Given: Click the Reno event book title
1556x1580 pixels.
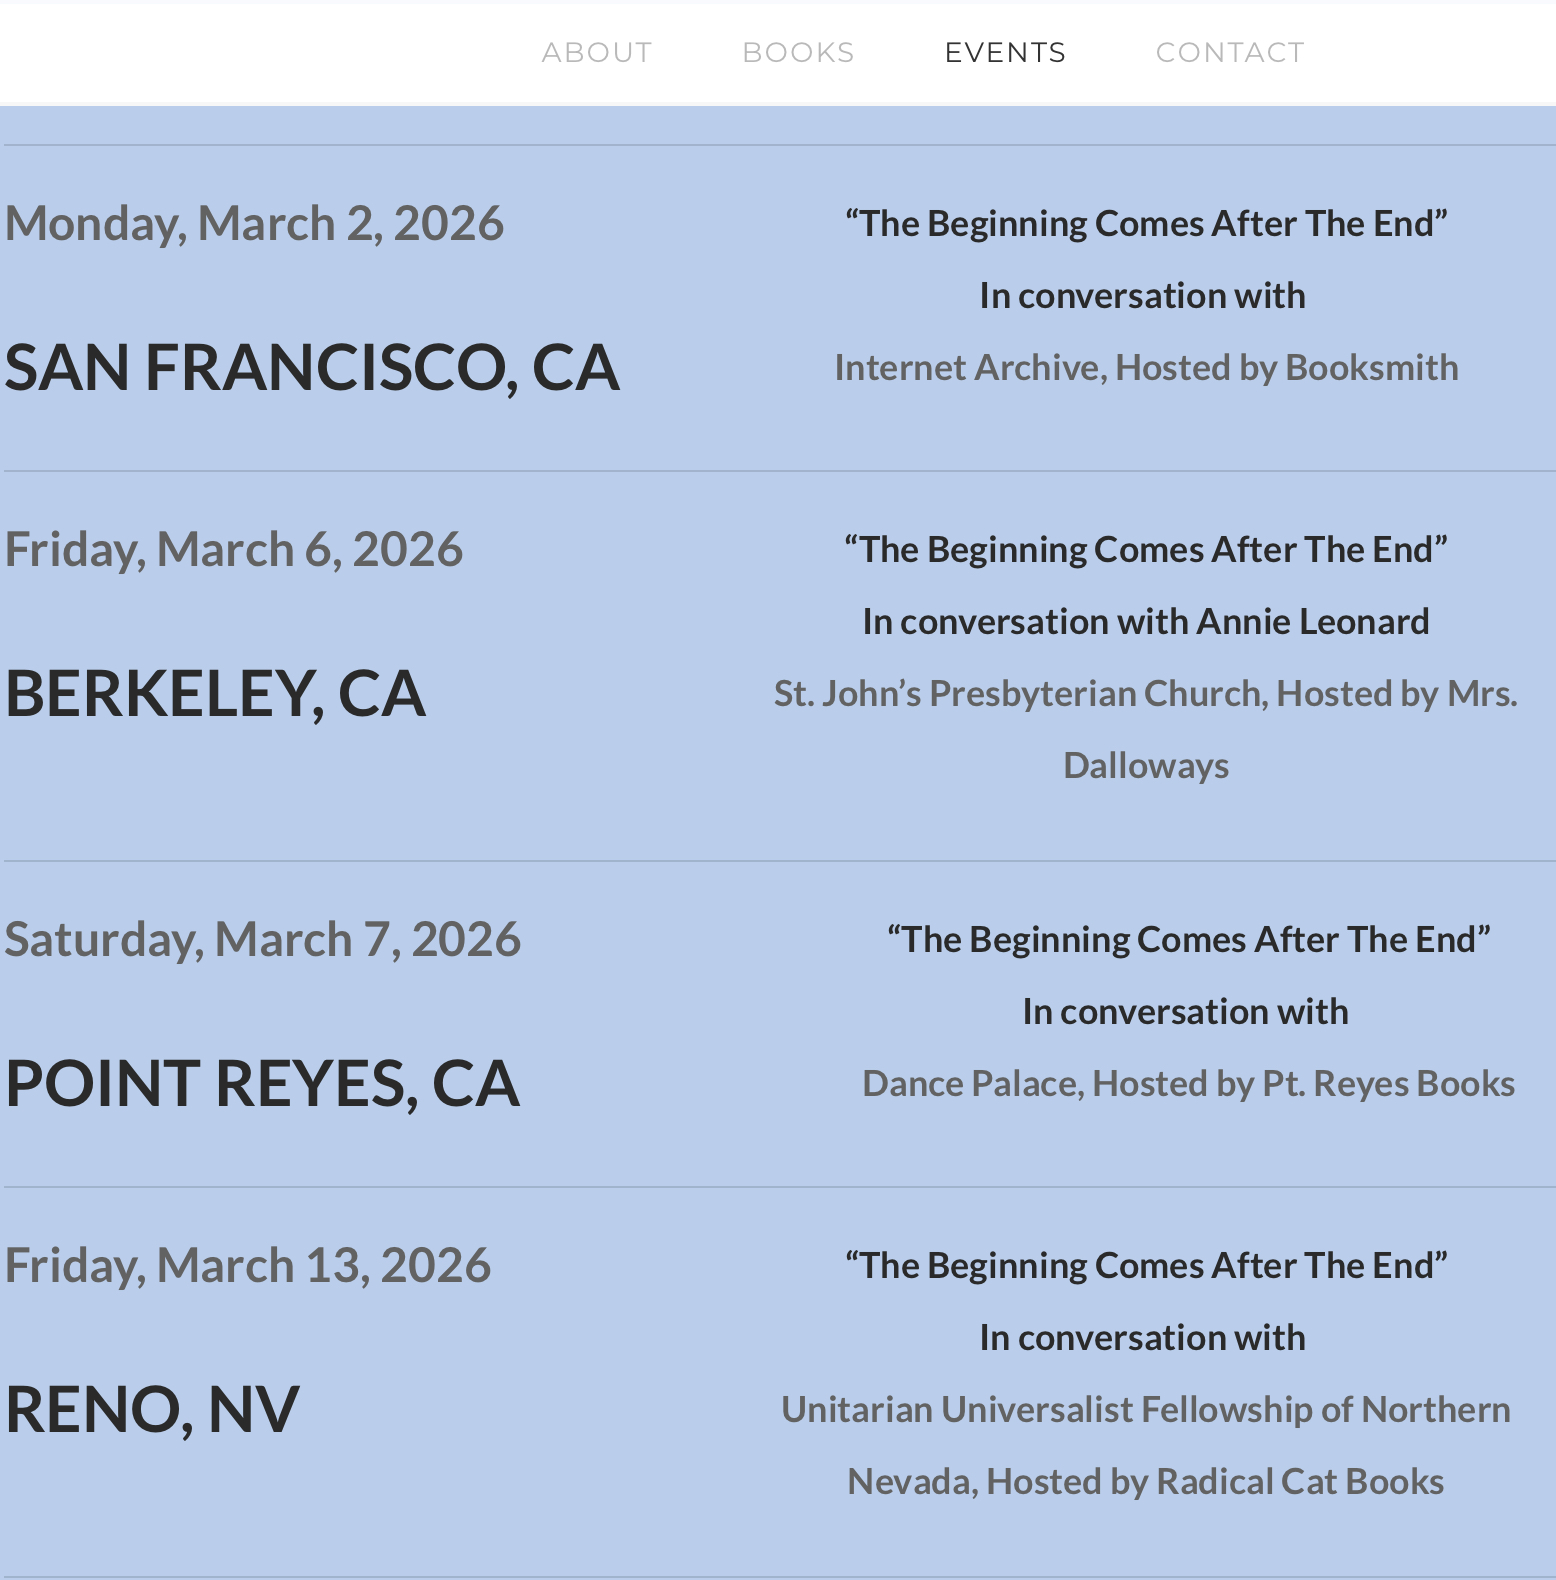Looking at the screenshot, I should [1146, 1266].
